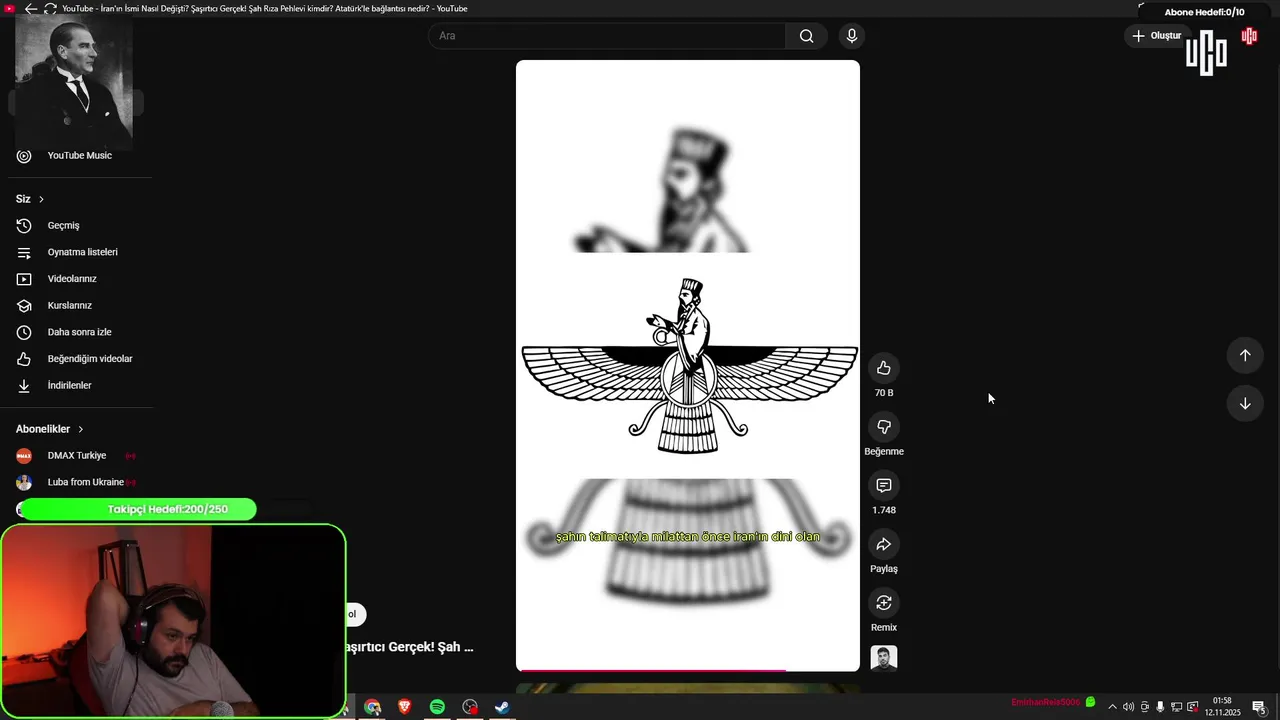Click the magnifier search button

click(807, 36)
